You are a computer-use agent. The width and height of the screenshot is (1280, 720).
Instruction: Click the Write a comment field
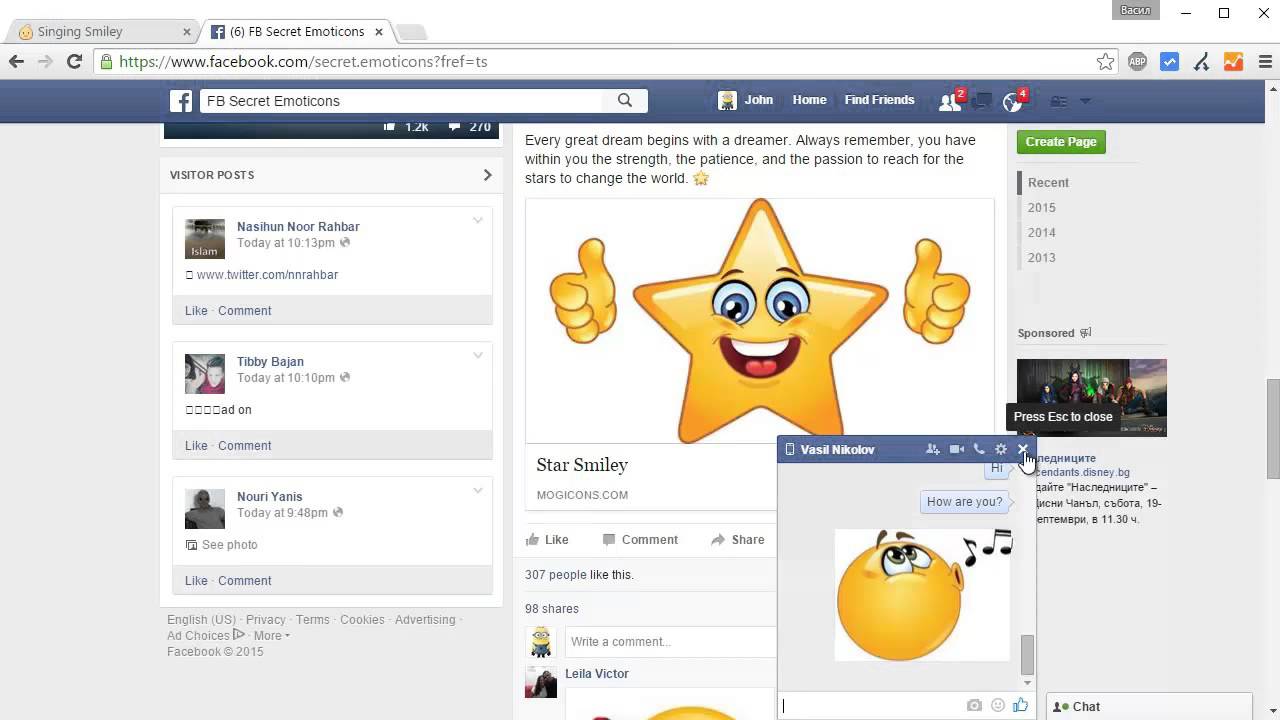pyautogui.click(x=671, y=642)
